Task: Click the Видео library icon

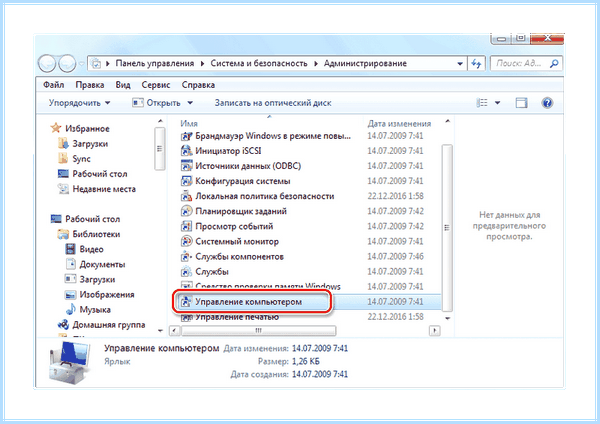Action: click(70, 249)
